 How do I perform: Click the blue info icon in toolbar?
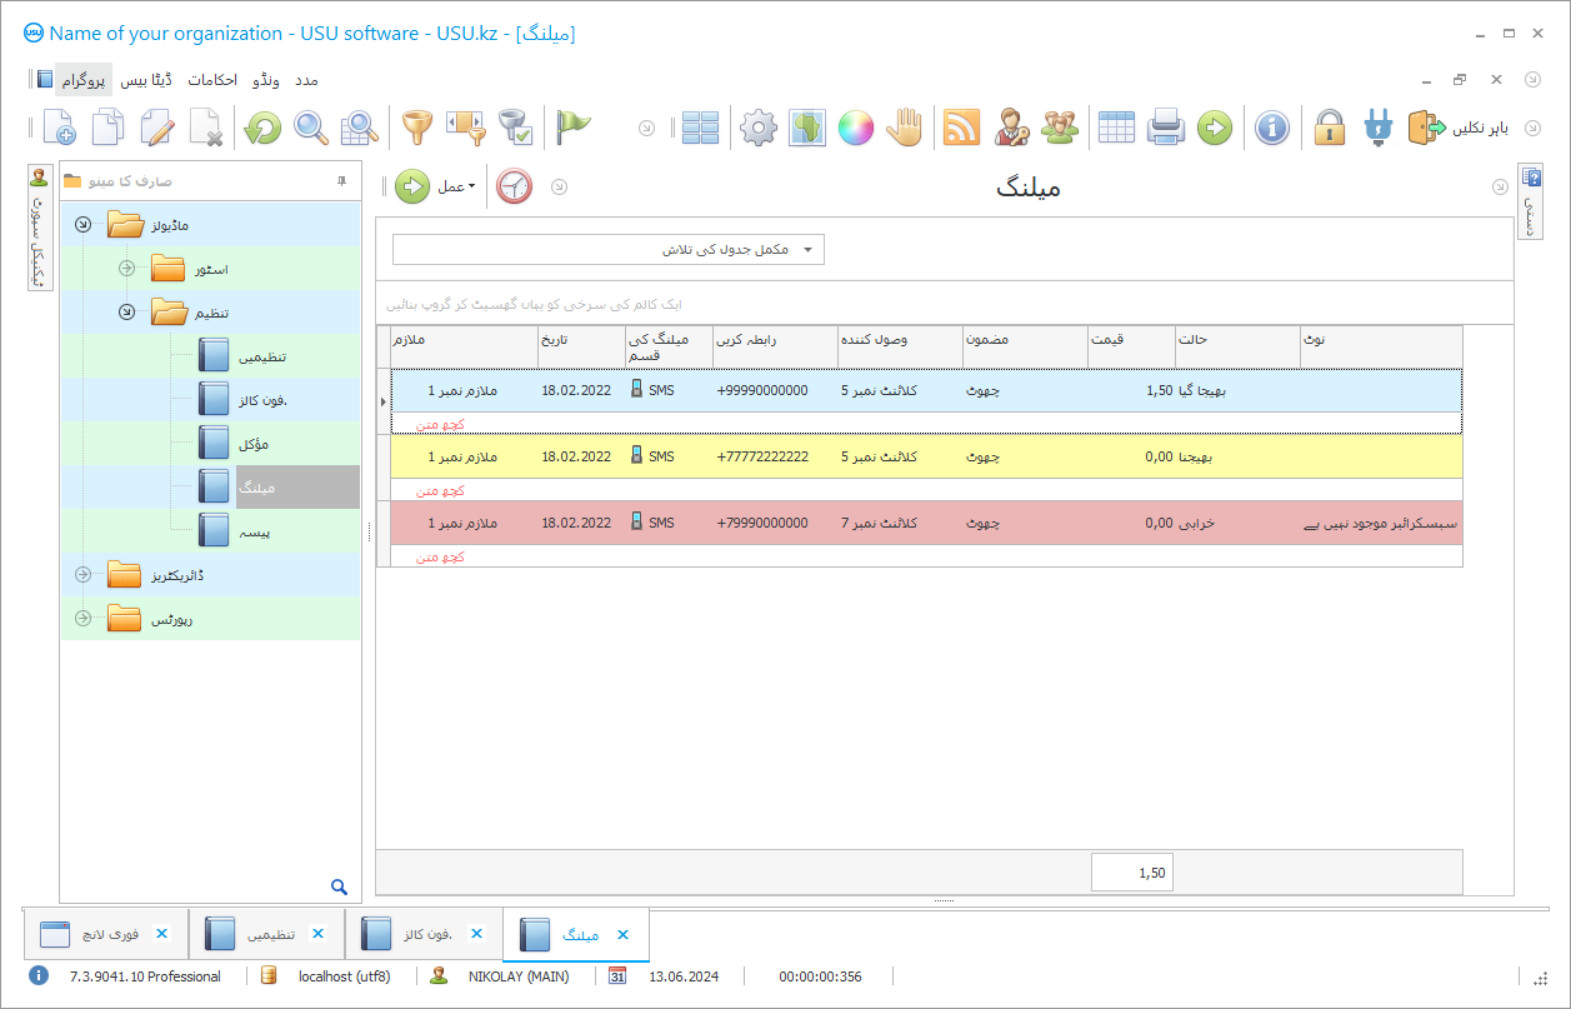1272,128
